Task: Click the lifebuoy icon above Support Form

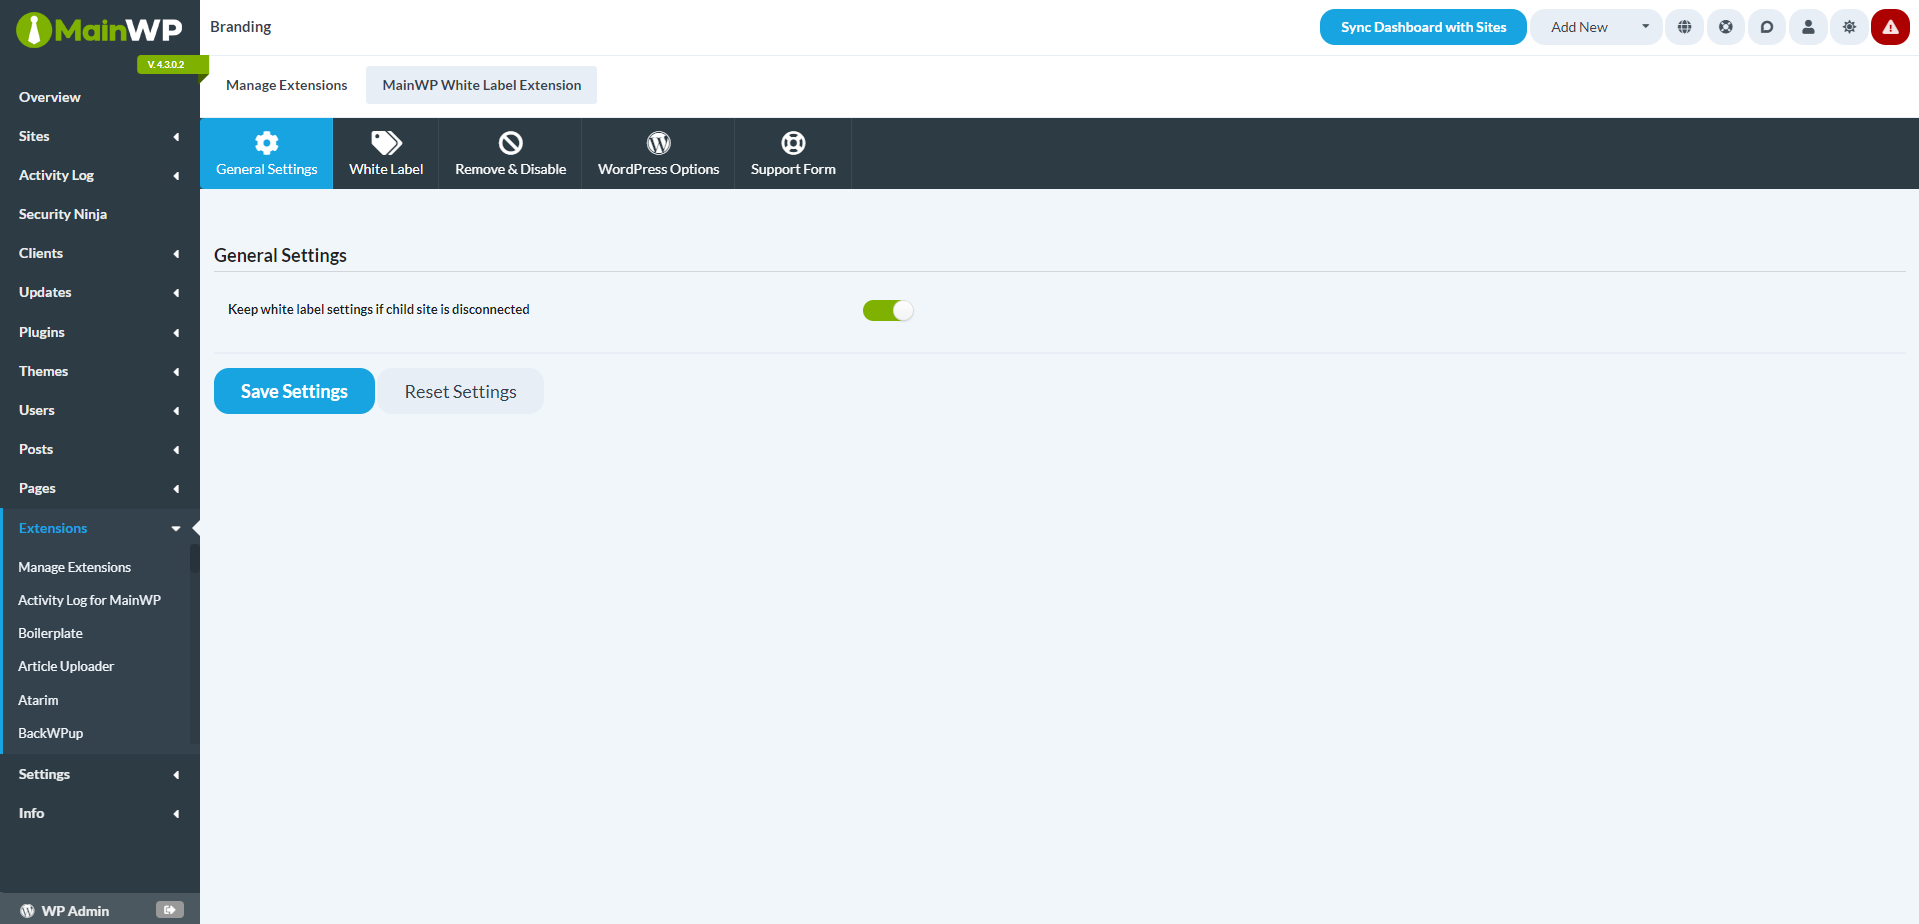Action: 793,143
